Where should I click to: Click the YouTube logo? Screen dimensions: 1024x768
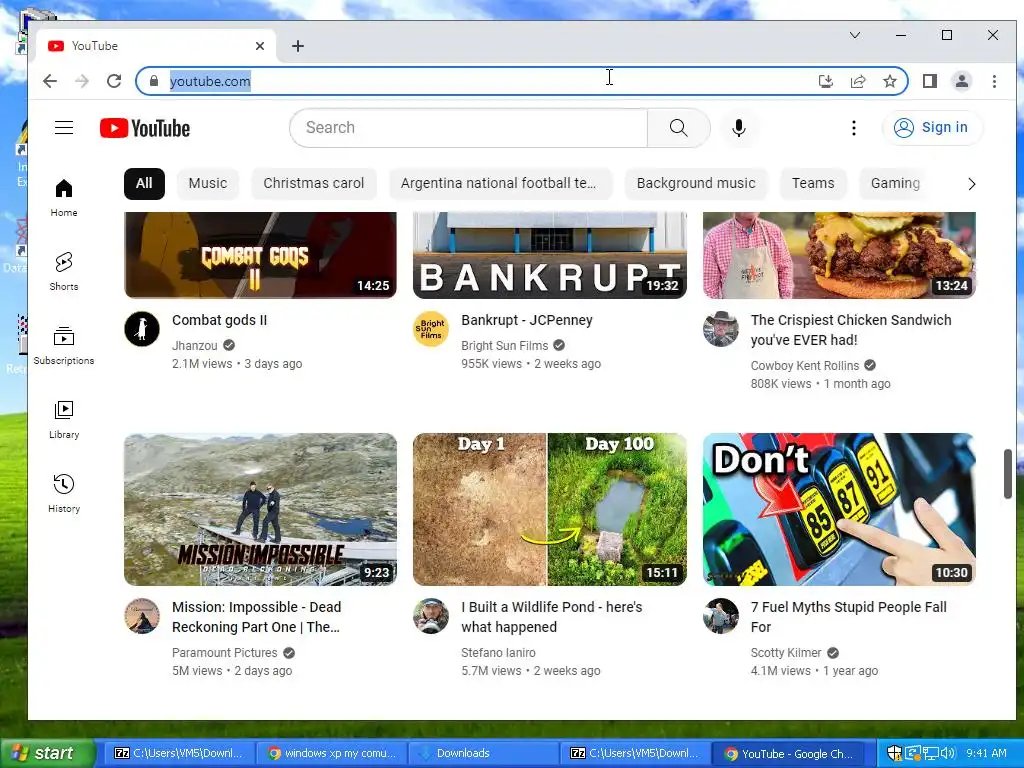(x=145, y=128)
